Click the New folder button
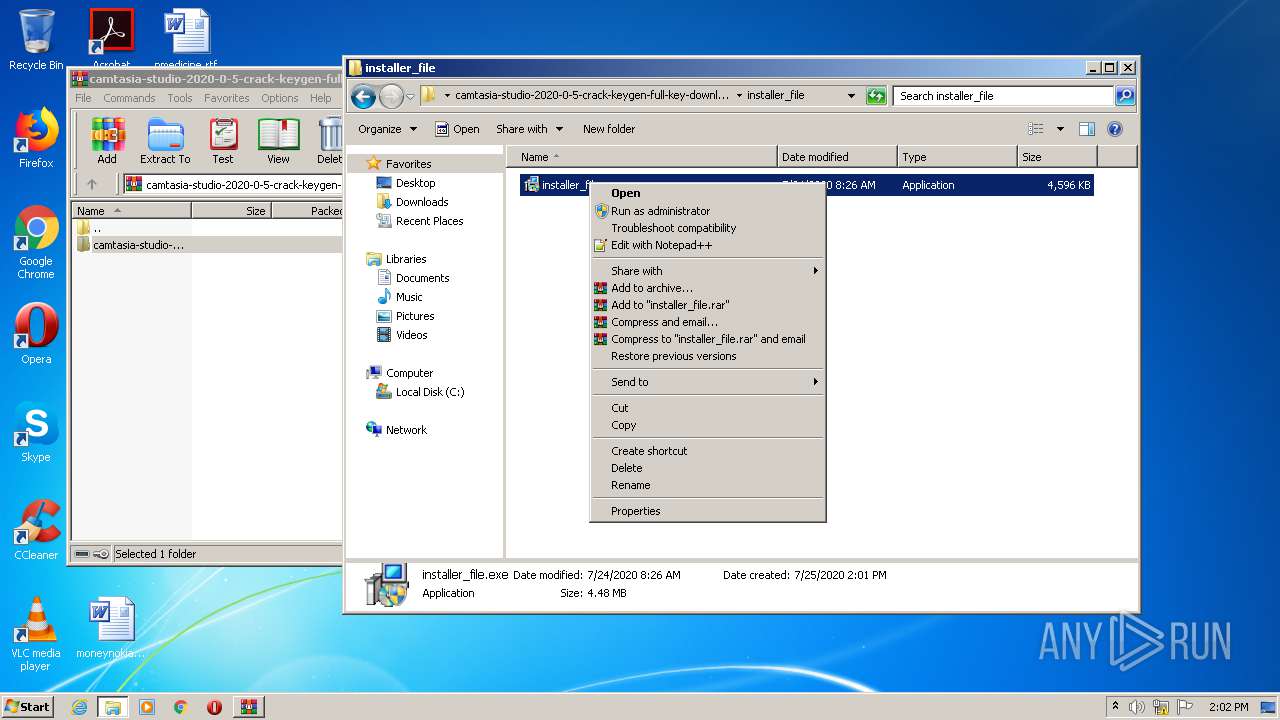This screenshot has width=1280, height=720. [609, 129]
